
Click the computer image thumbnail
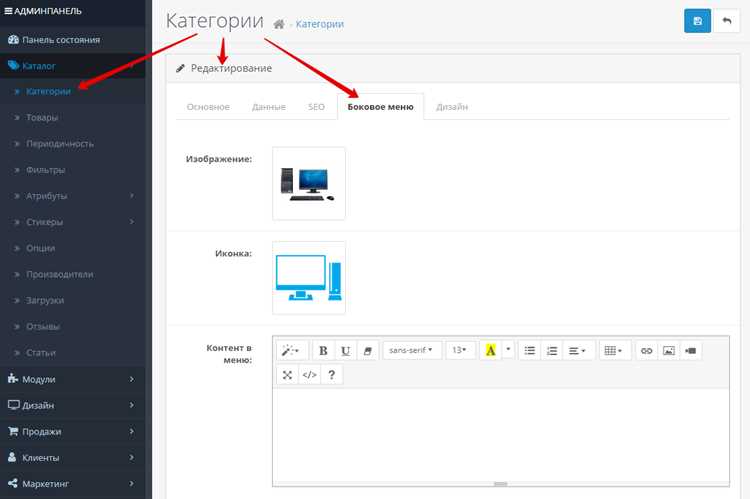(x=309, y=184)
